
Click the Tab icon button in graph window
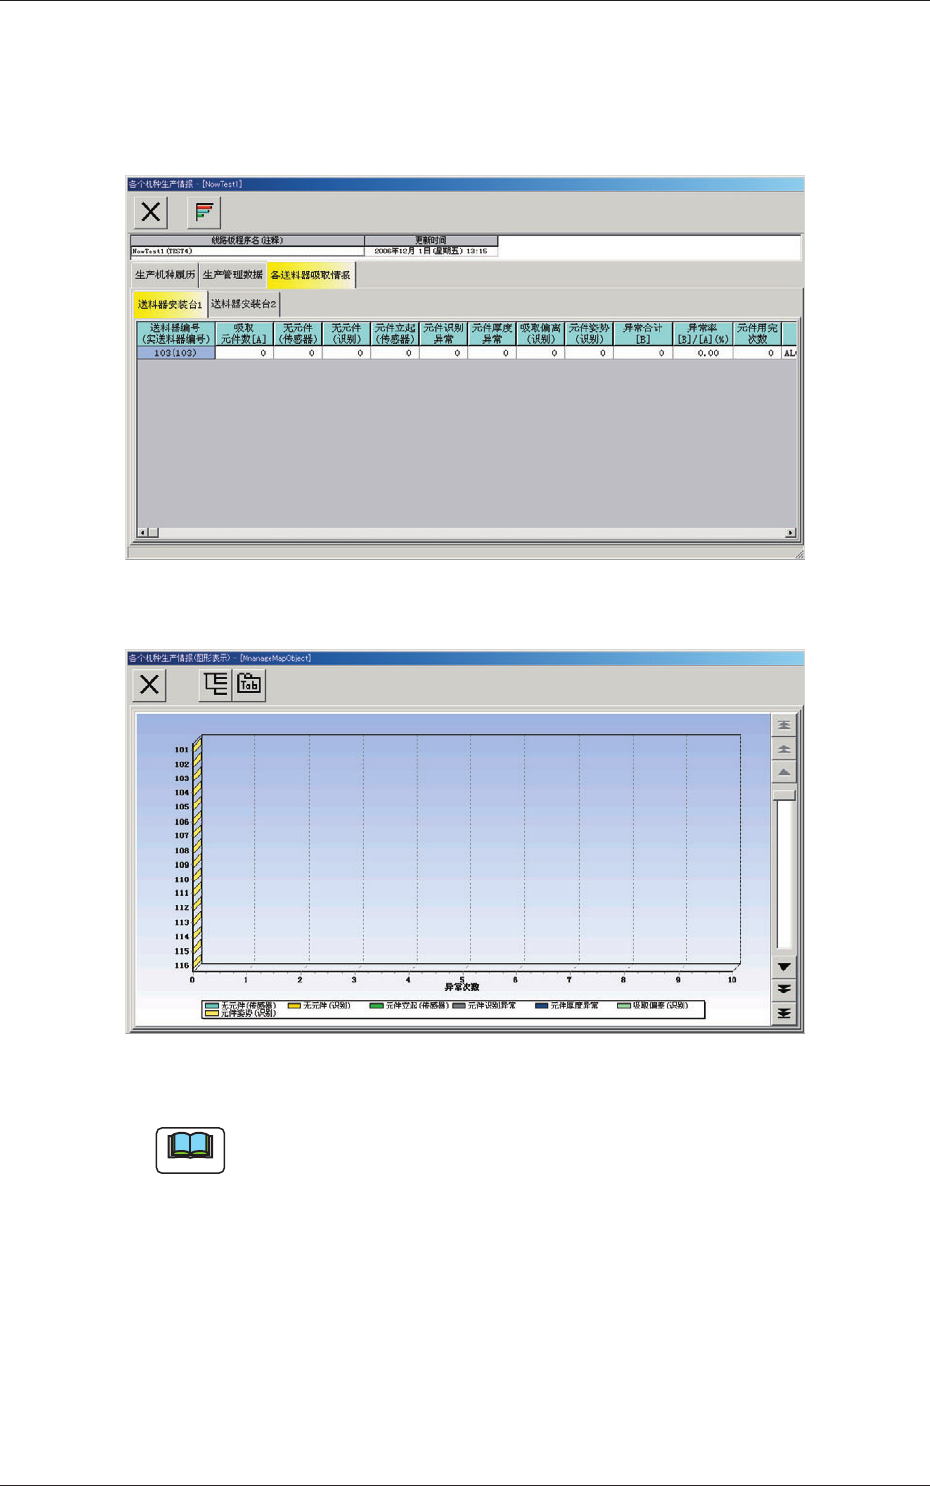click(x=249, y=685)
